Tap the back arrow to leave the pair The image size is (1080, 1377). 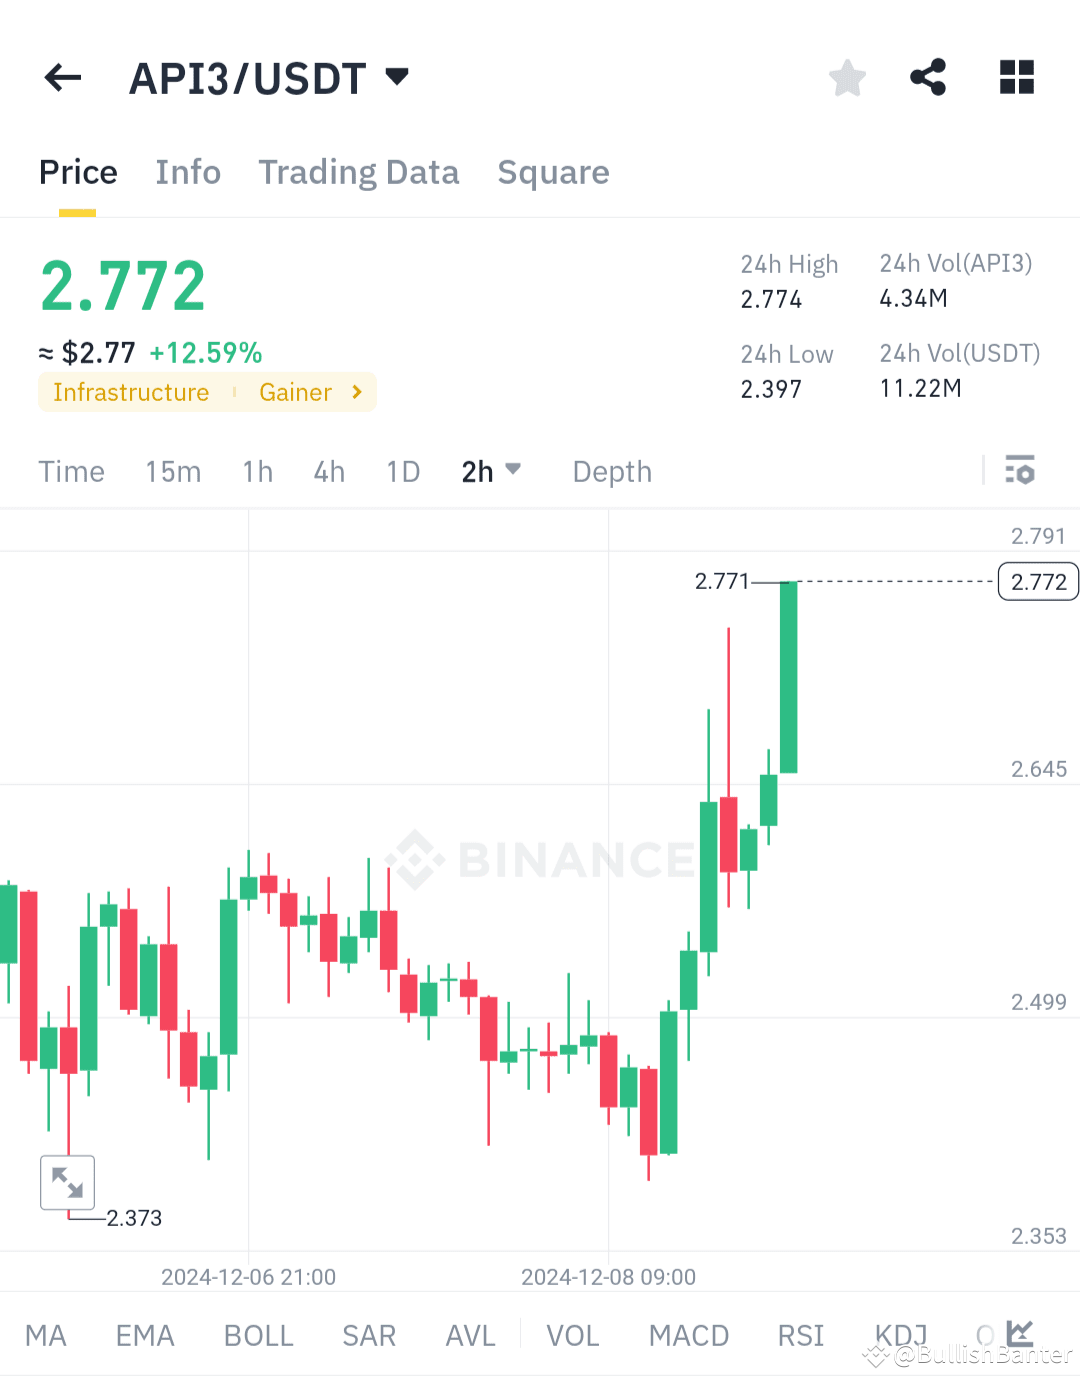coord(62,77)
